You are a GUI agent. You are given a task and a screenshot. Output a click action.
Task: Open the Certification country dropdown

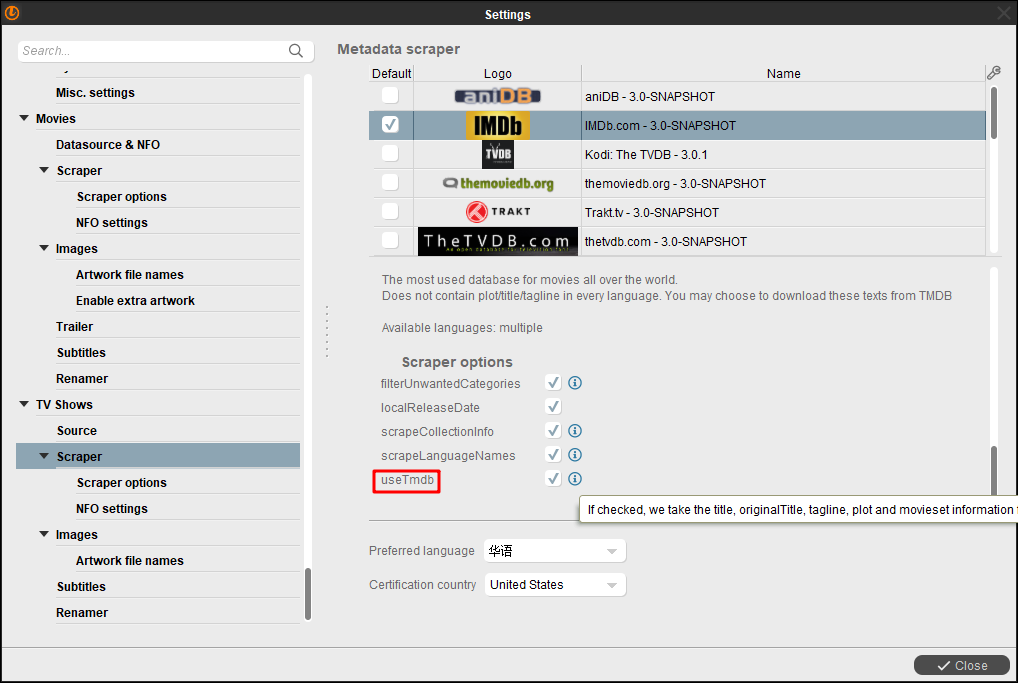tap(554, 585)
